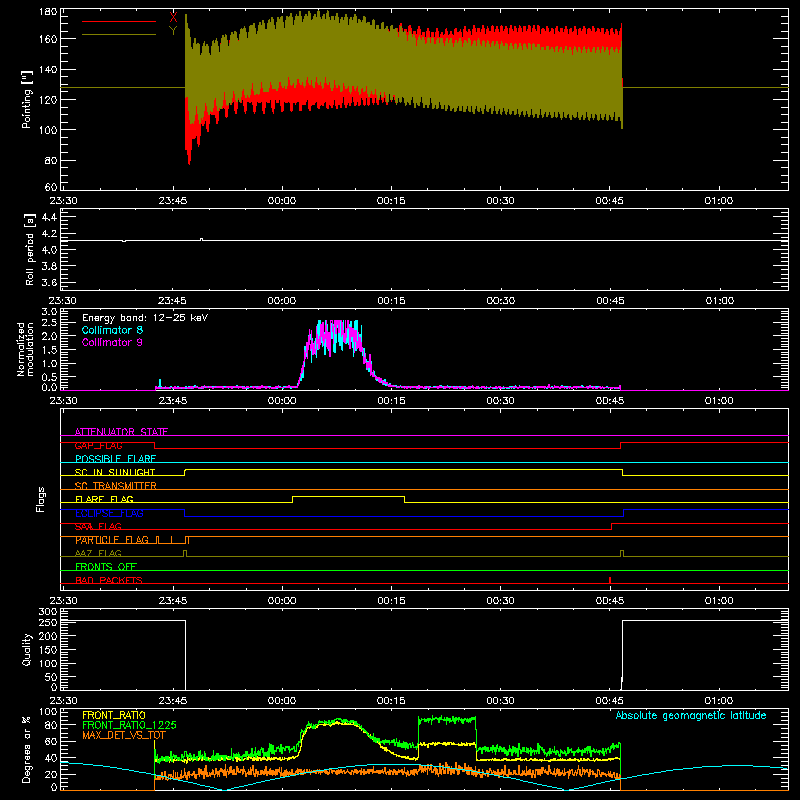Screen dimensions: 800x800
Task: Click the PARTICLE_FLAG label
Action: click(x=112, y=540)
